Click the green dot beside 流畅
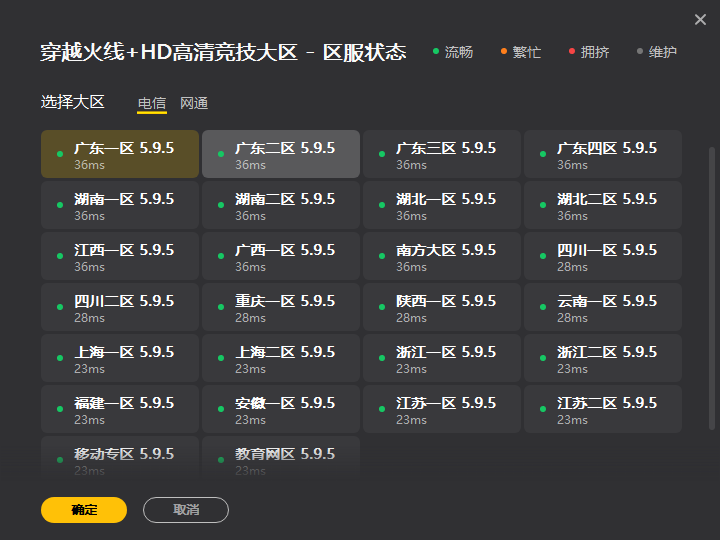 436,51
